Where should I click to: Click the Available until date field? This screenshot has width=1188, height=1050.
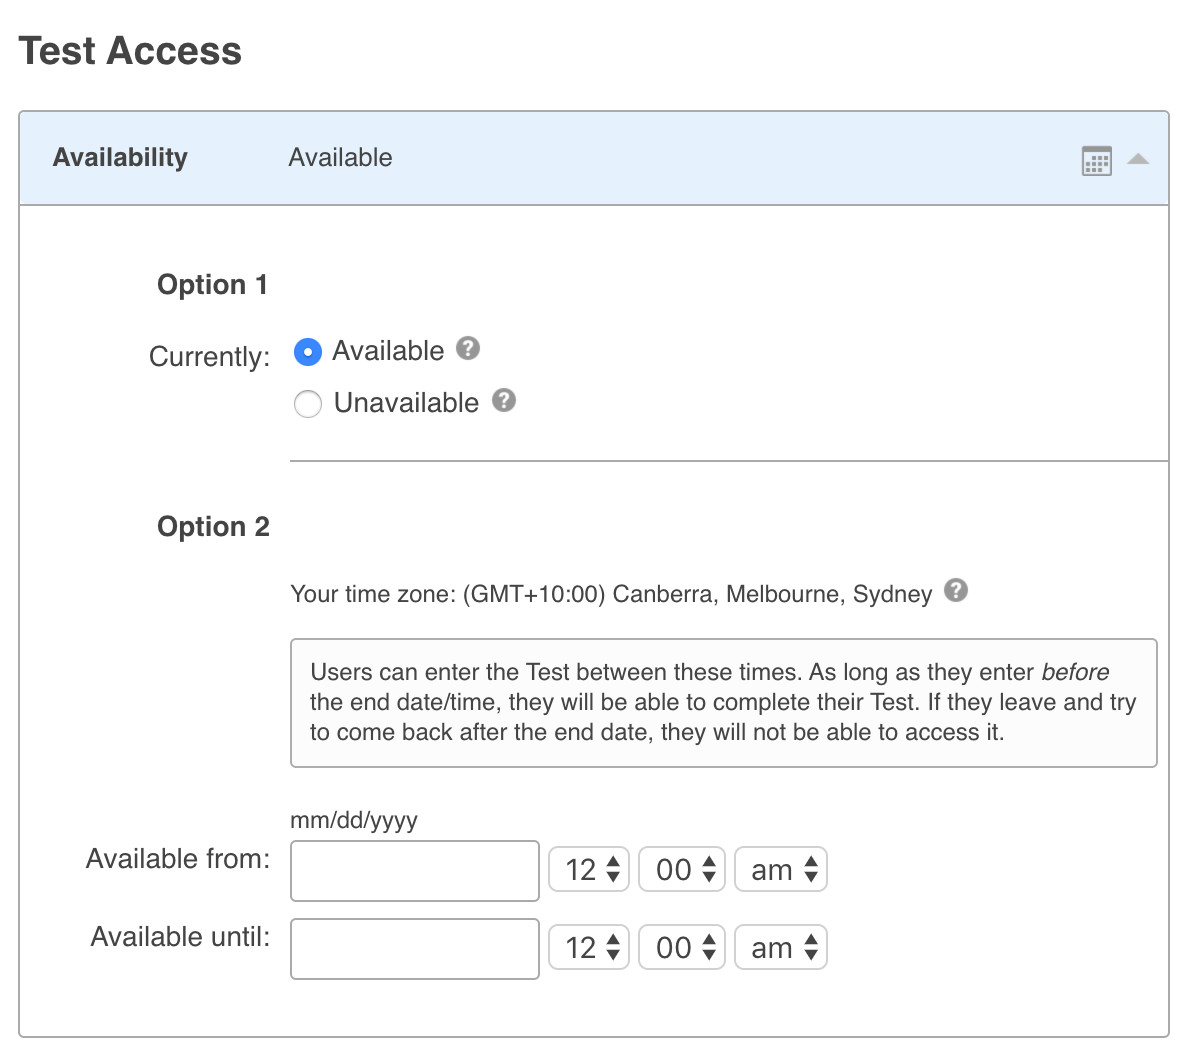(414, 948)
